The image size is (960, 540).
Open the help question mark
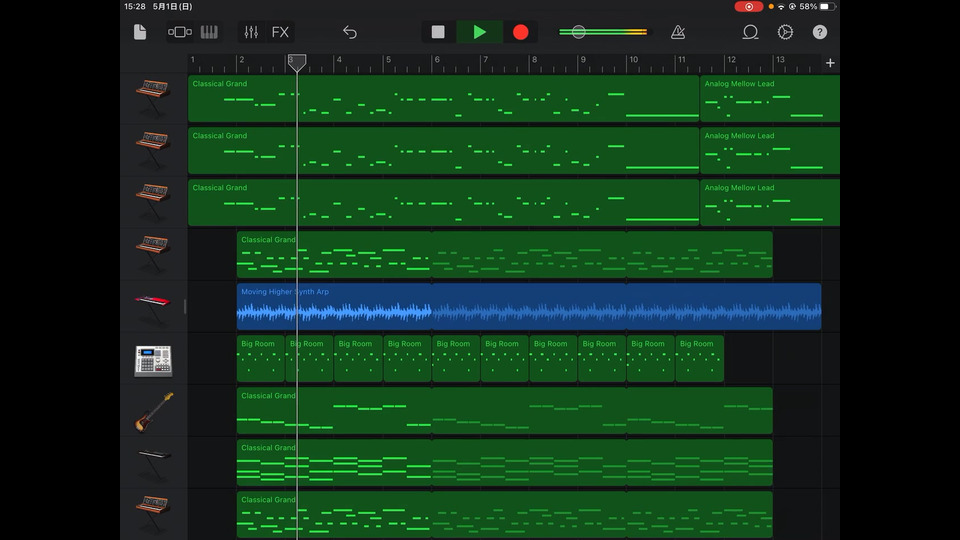coord(820,32)
